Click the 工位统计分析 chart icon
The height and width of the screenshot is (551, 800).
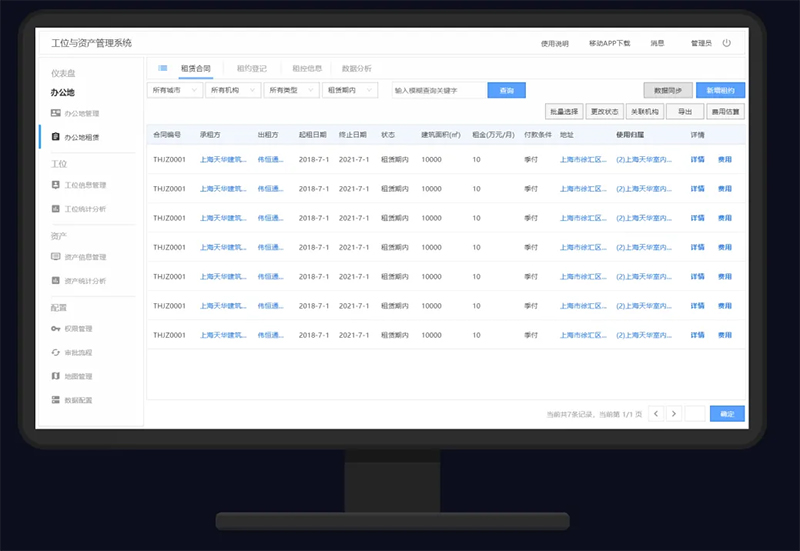[56, 209]
